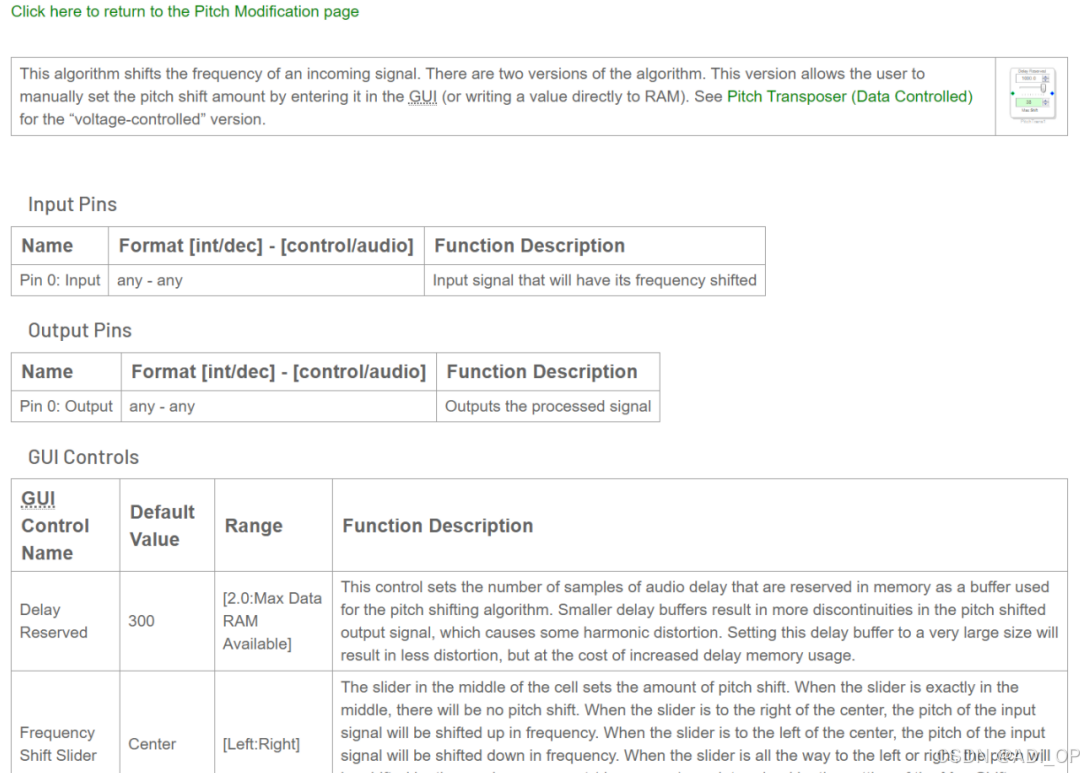Click the dotted-underlined GUI abbreviation in description

[x=422, y=97]
